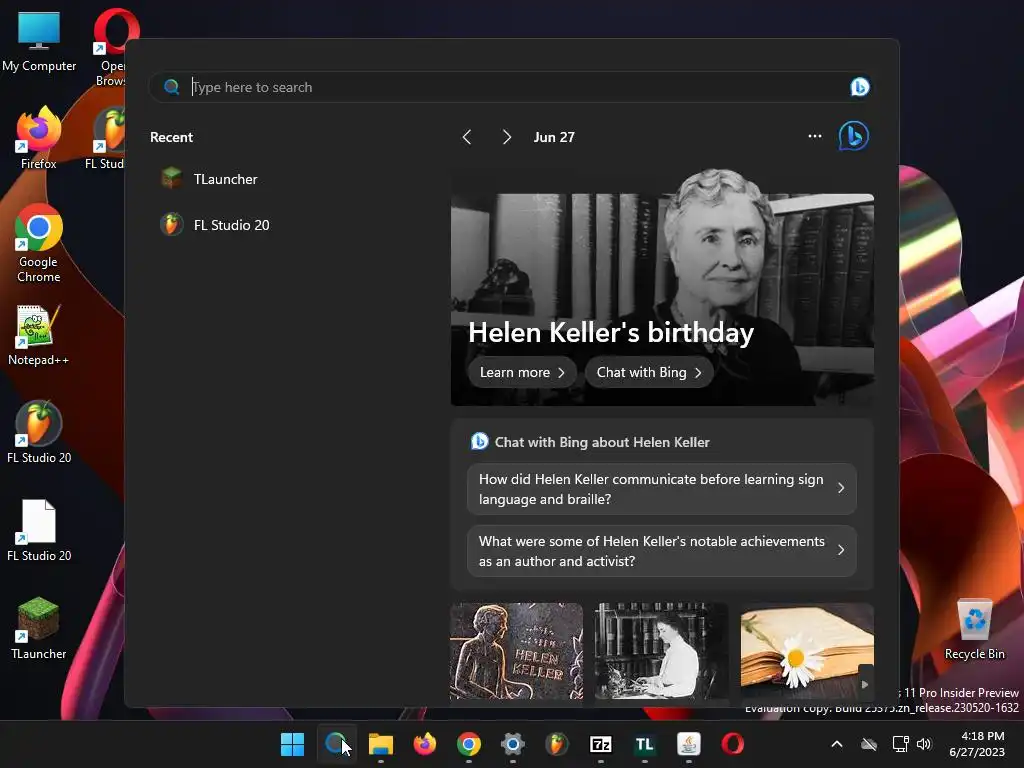This screenshot has width=1024, height=768.
Task: Open TL TLauncher icon in taskbar
Action: point(645,744)
